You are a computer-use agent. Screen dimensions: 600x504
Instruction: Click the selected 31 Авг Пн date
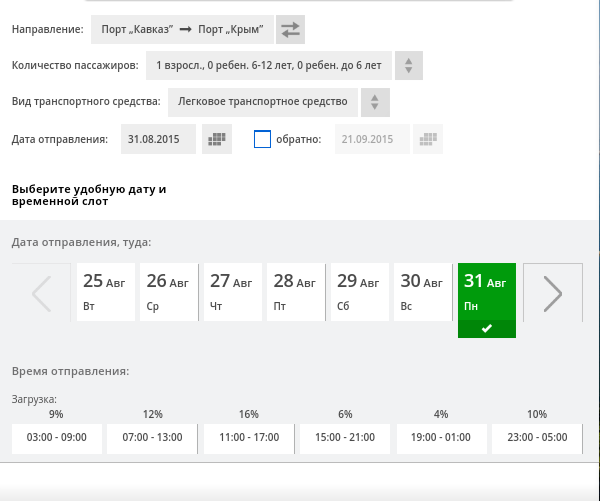[x=486, y=292]
